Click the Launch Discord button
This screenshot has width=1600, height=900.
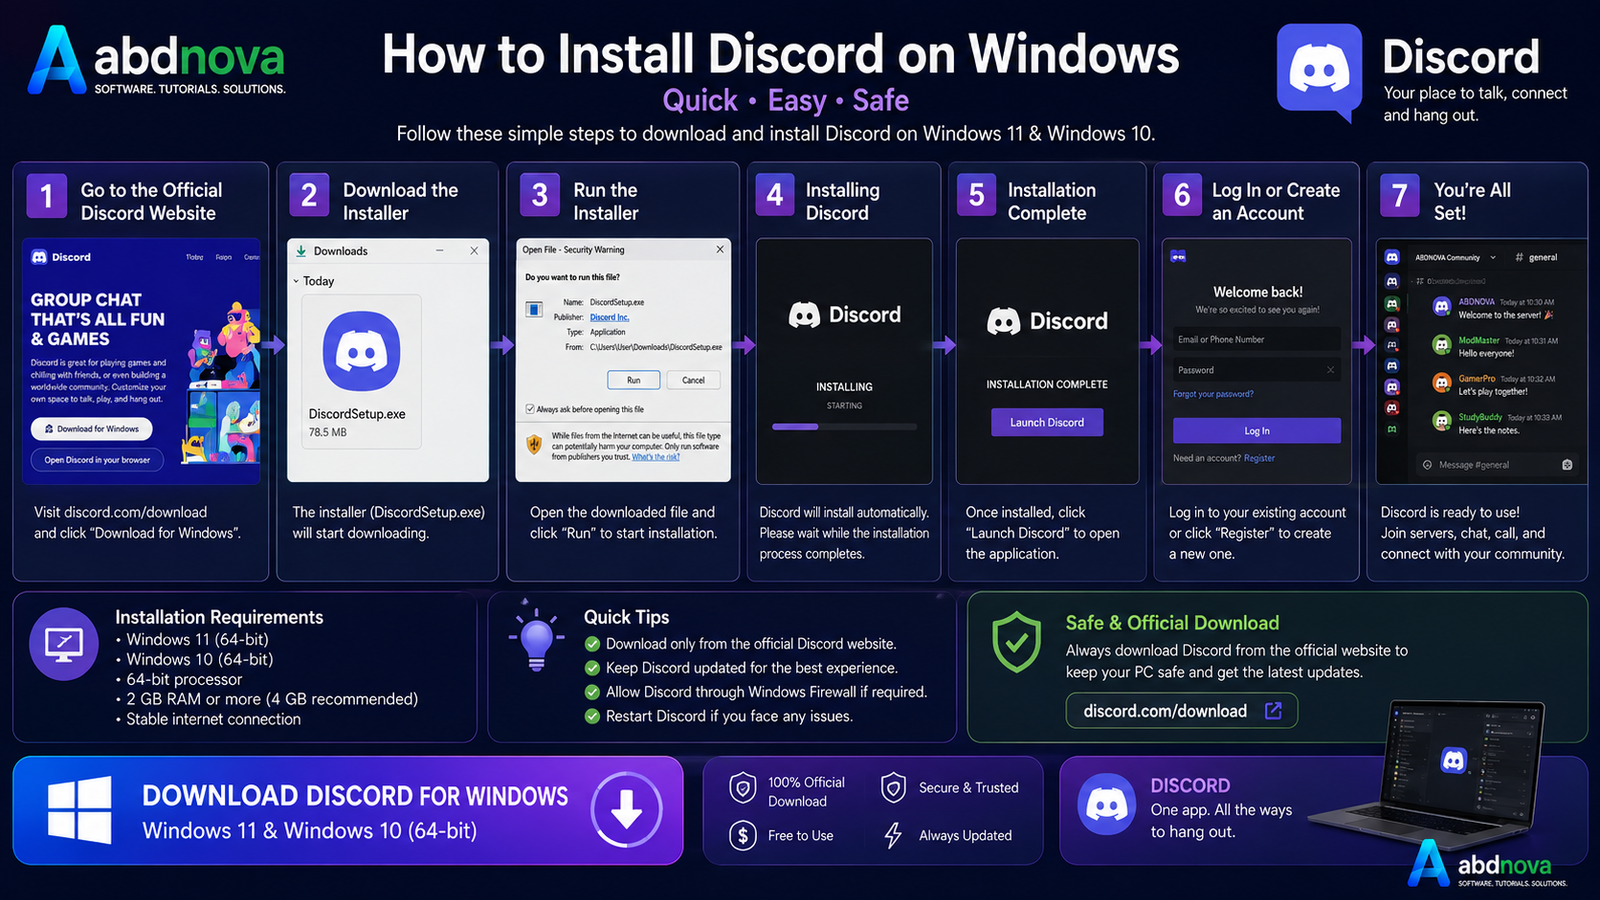click(x=1047, y=422)
